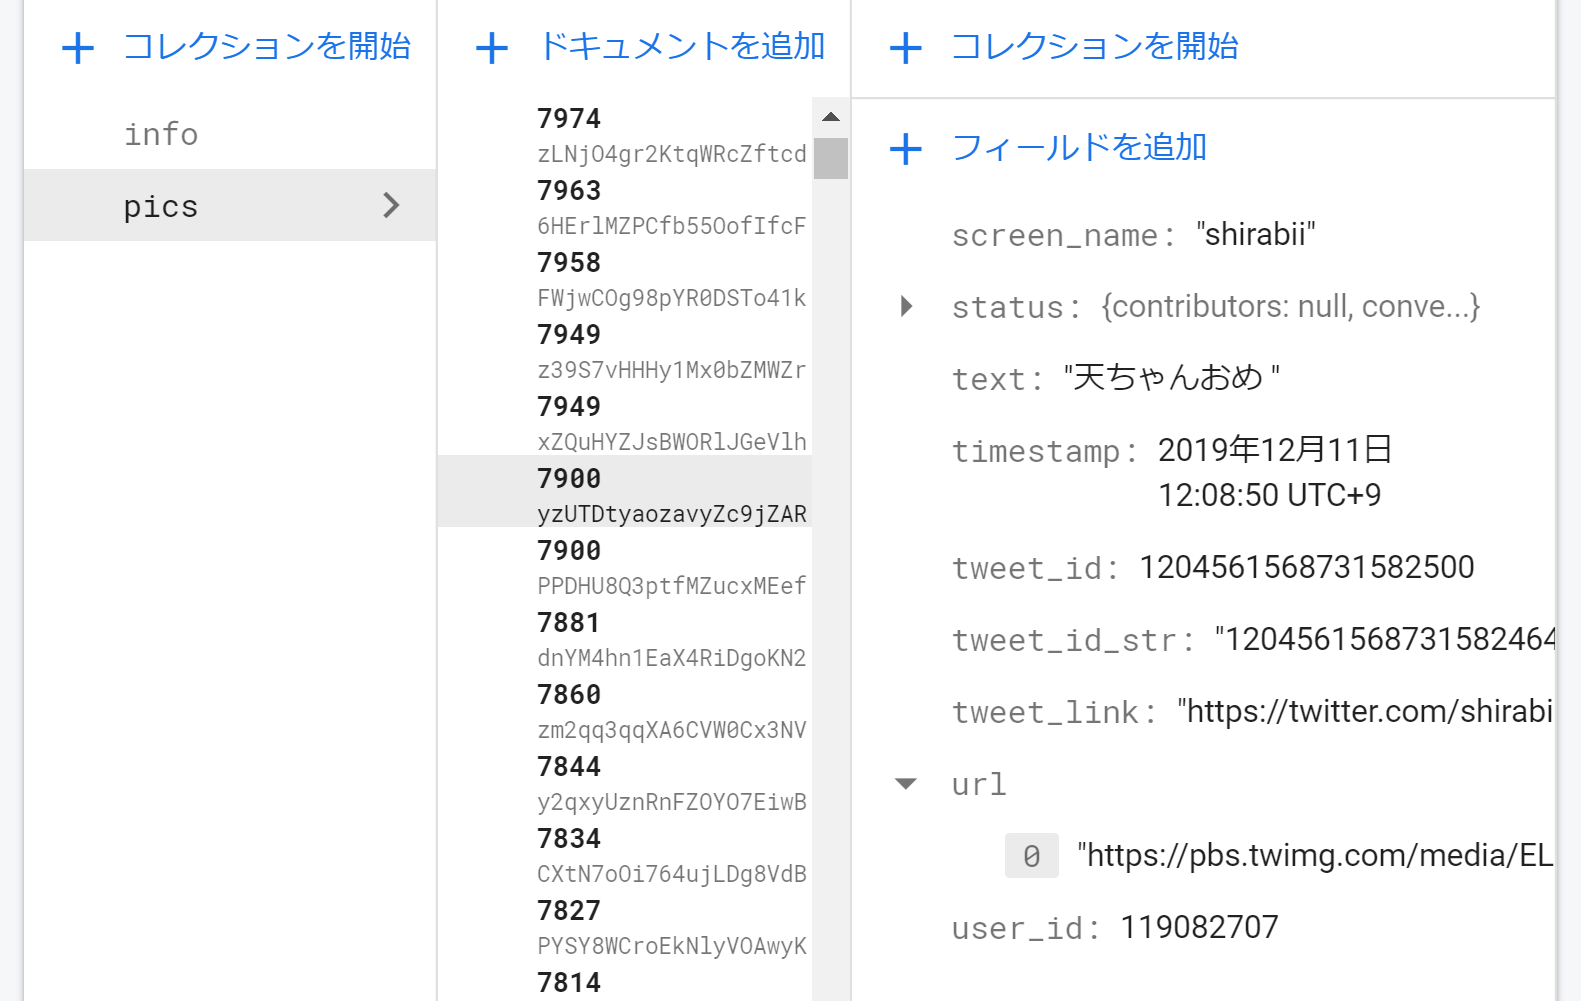Click ドキュメントを追加 link
The height and width of the screenshot is (1001, 1581).
(682, 47)
